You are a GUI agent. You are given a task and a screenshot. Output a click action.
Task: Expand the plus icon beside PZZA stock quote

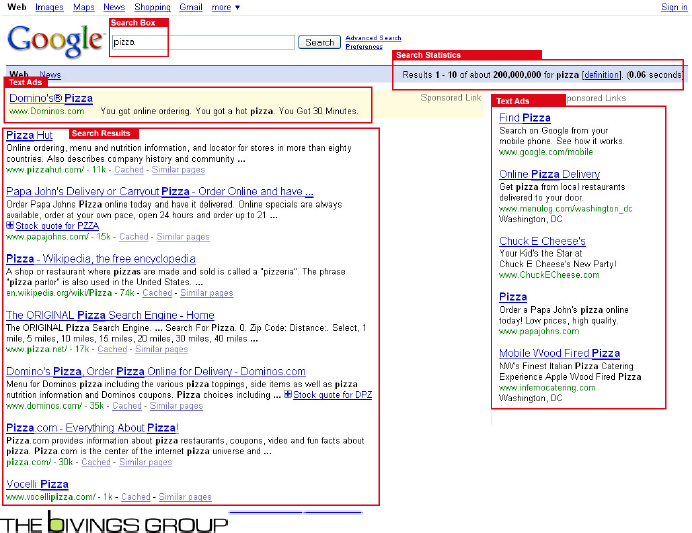10,226
